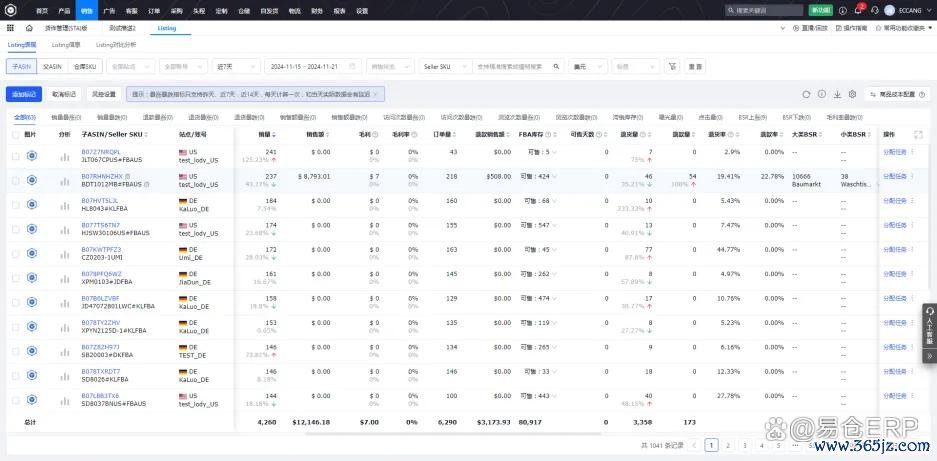Expand table to fullscreen
Image resolution: width=937 pixels, height=461 pixels.
coord(918,135)
